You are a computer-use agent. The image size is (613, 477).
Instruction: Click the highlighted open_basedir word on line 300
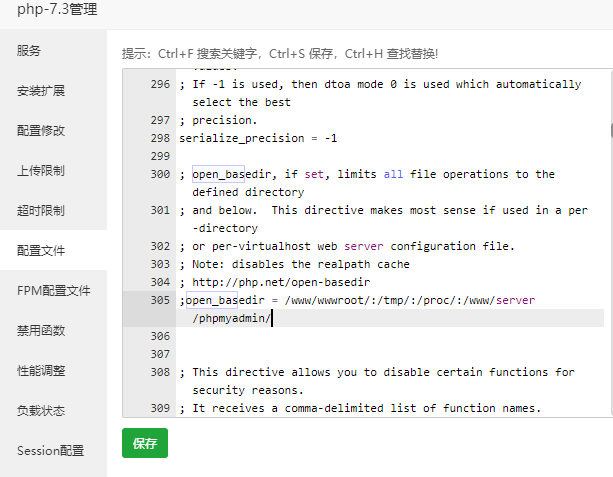pos(218,174)
